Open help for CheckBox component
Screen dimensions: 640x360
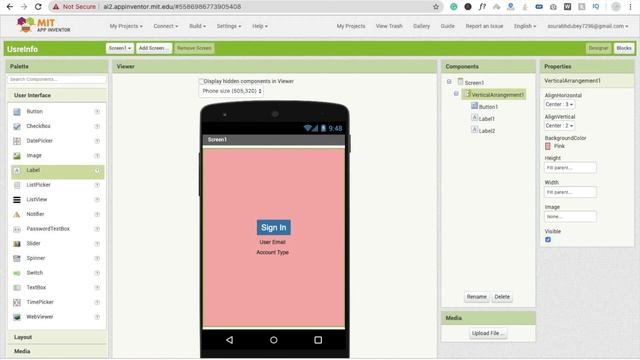pos(97,126)
